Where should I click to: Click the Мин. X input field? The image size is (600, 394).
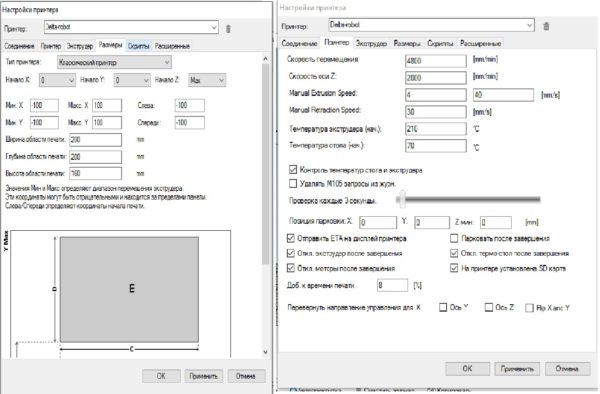click(x=44, y=106)
